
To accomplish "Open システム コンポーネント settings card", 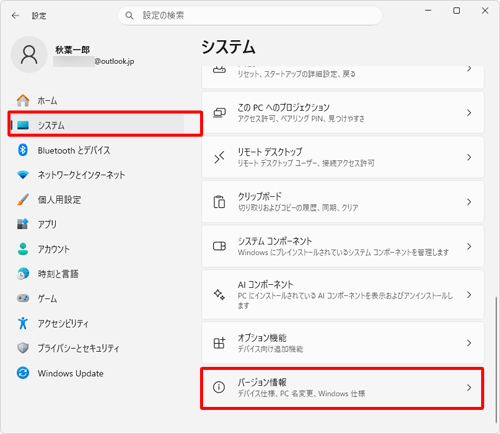I will [343, 246].
